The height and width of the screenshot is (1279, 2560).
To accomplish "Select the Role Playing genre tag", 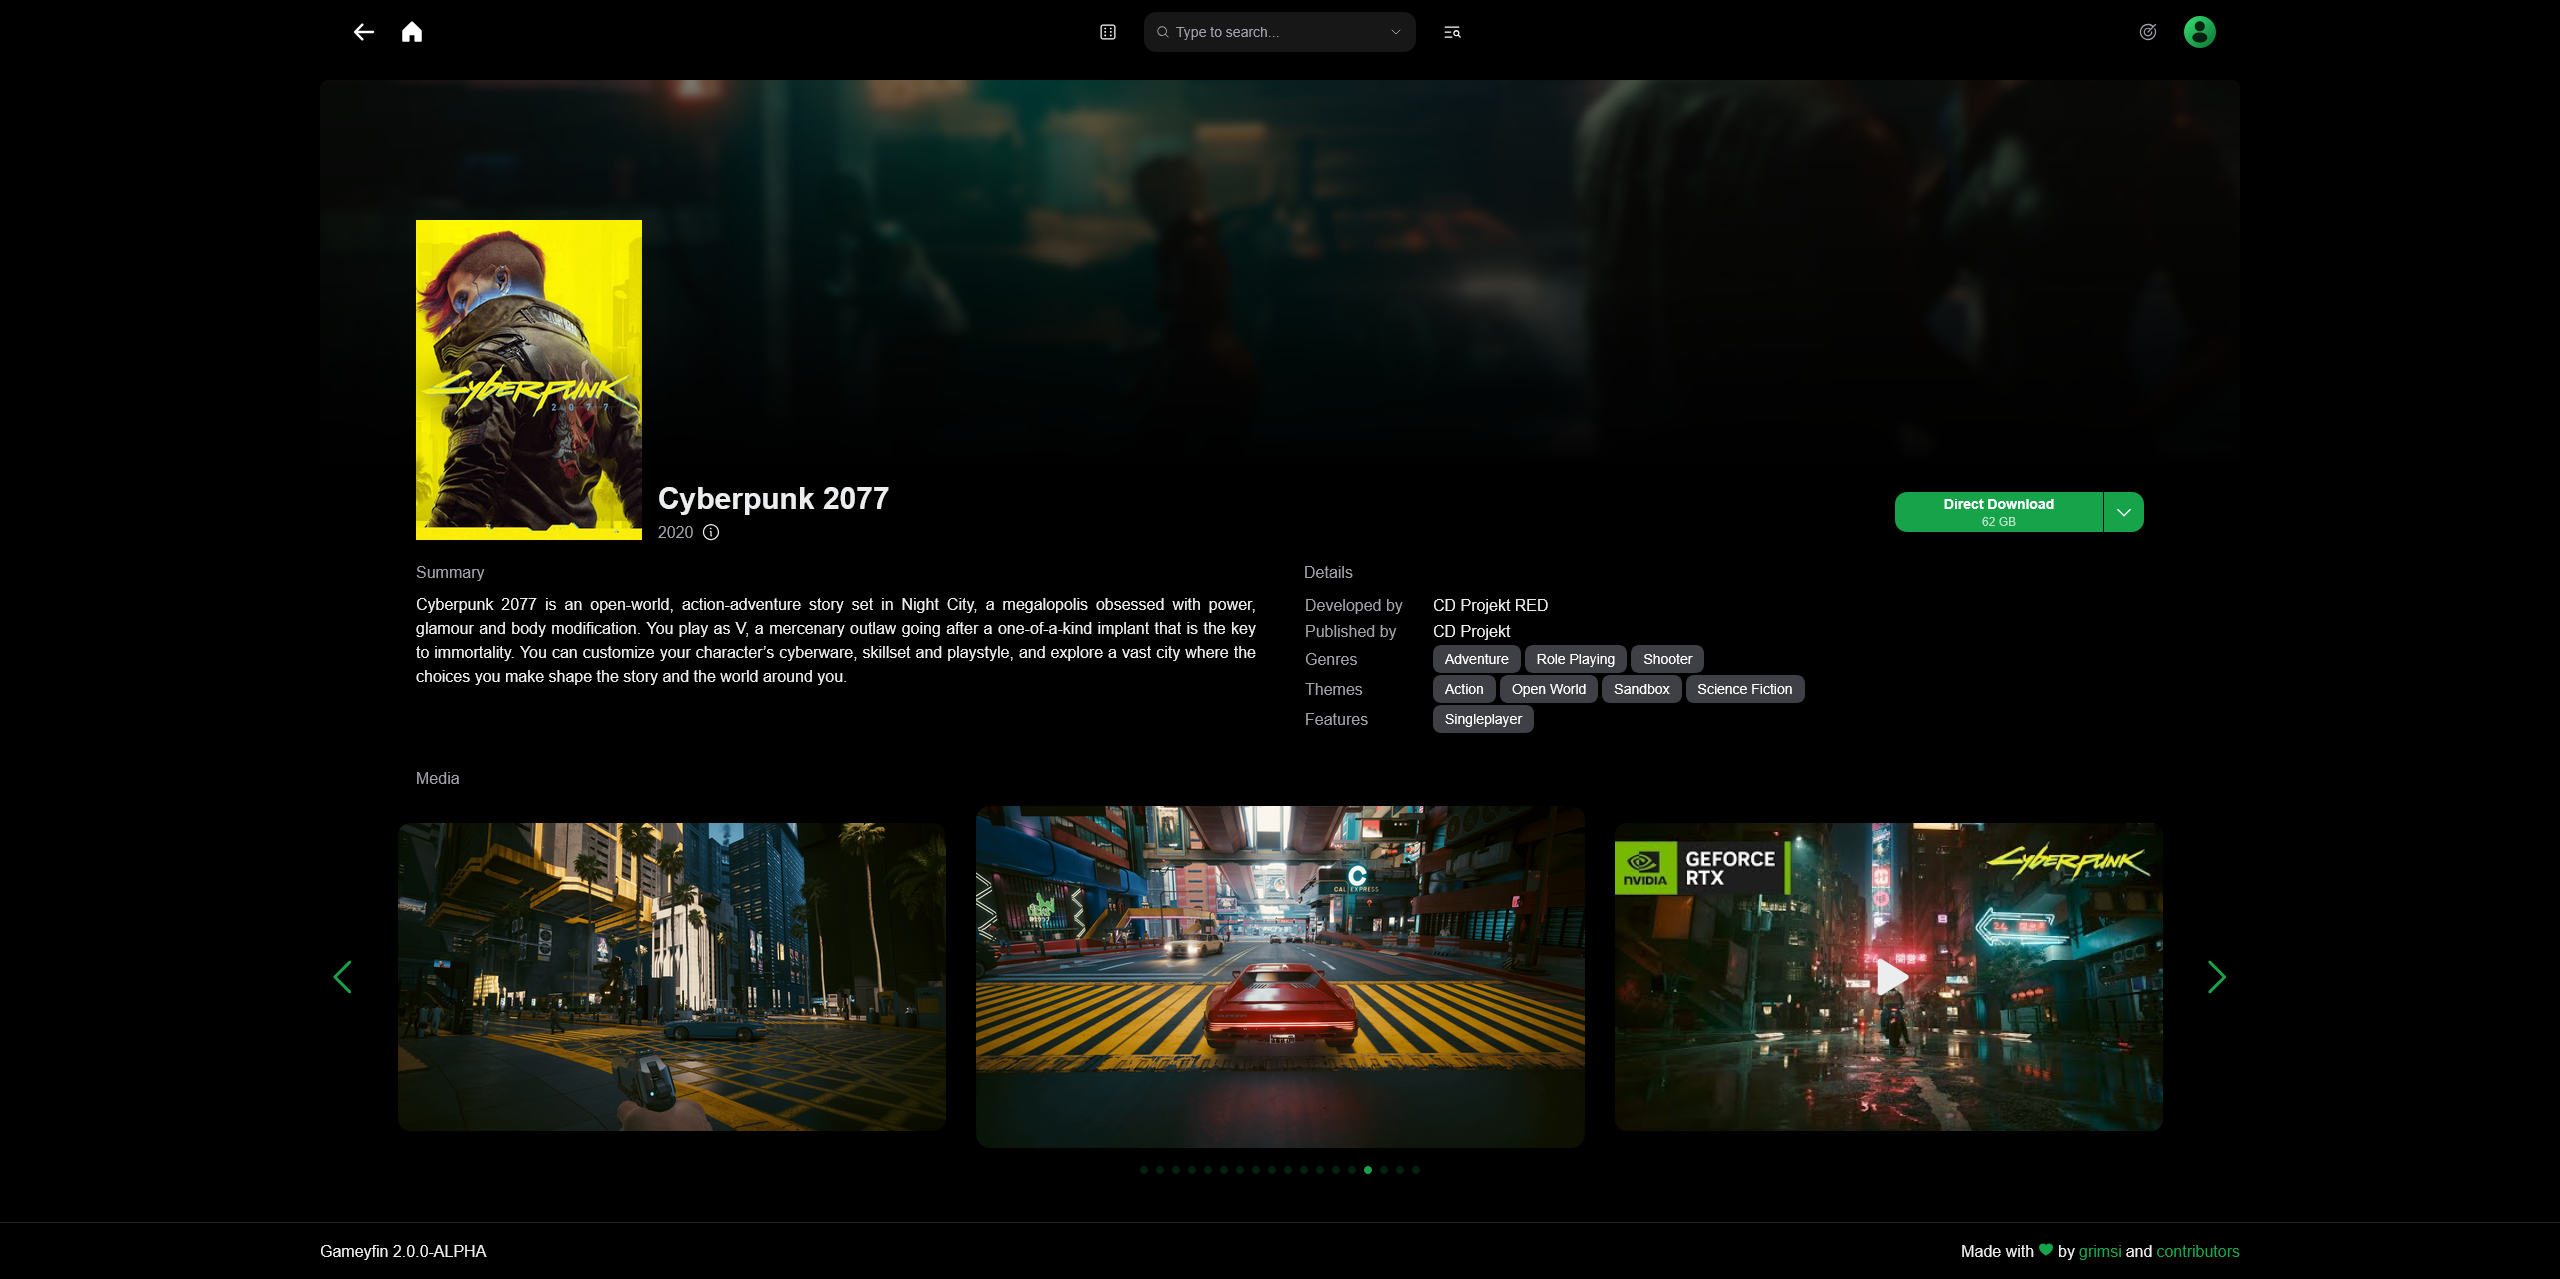I will pos(1575,659).
